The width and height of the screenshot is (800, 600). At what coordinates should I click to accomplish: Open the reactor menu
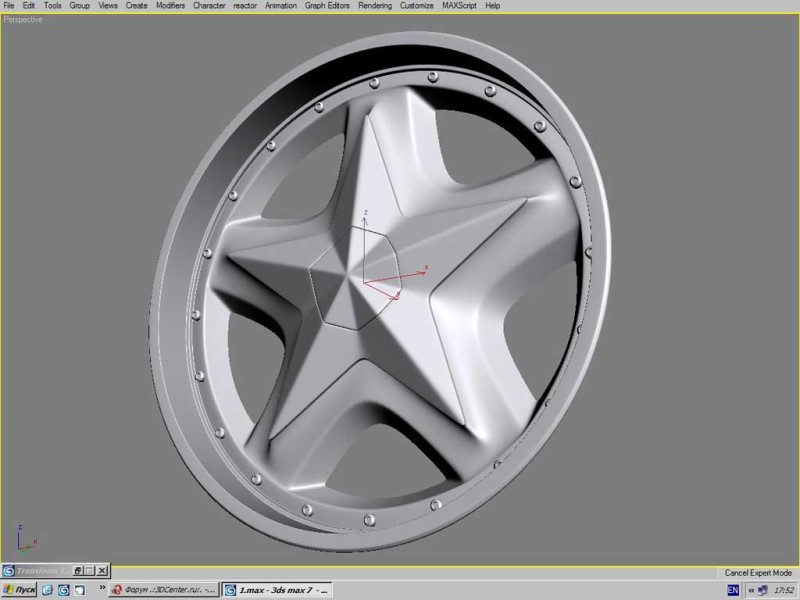pyautogui.click(x=245, y=6)
